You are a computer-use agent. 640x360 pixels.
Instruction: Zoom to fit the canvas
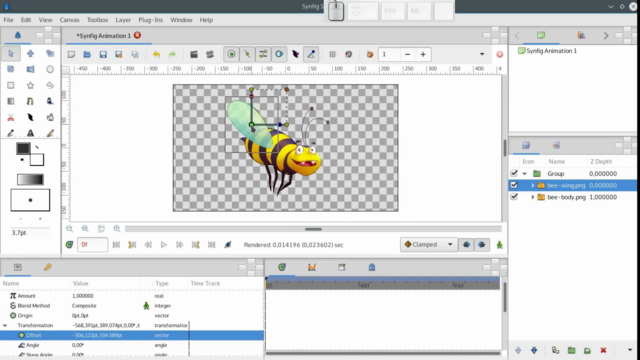(x=101, y=229)
